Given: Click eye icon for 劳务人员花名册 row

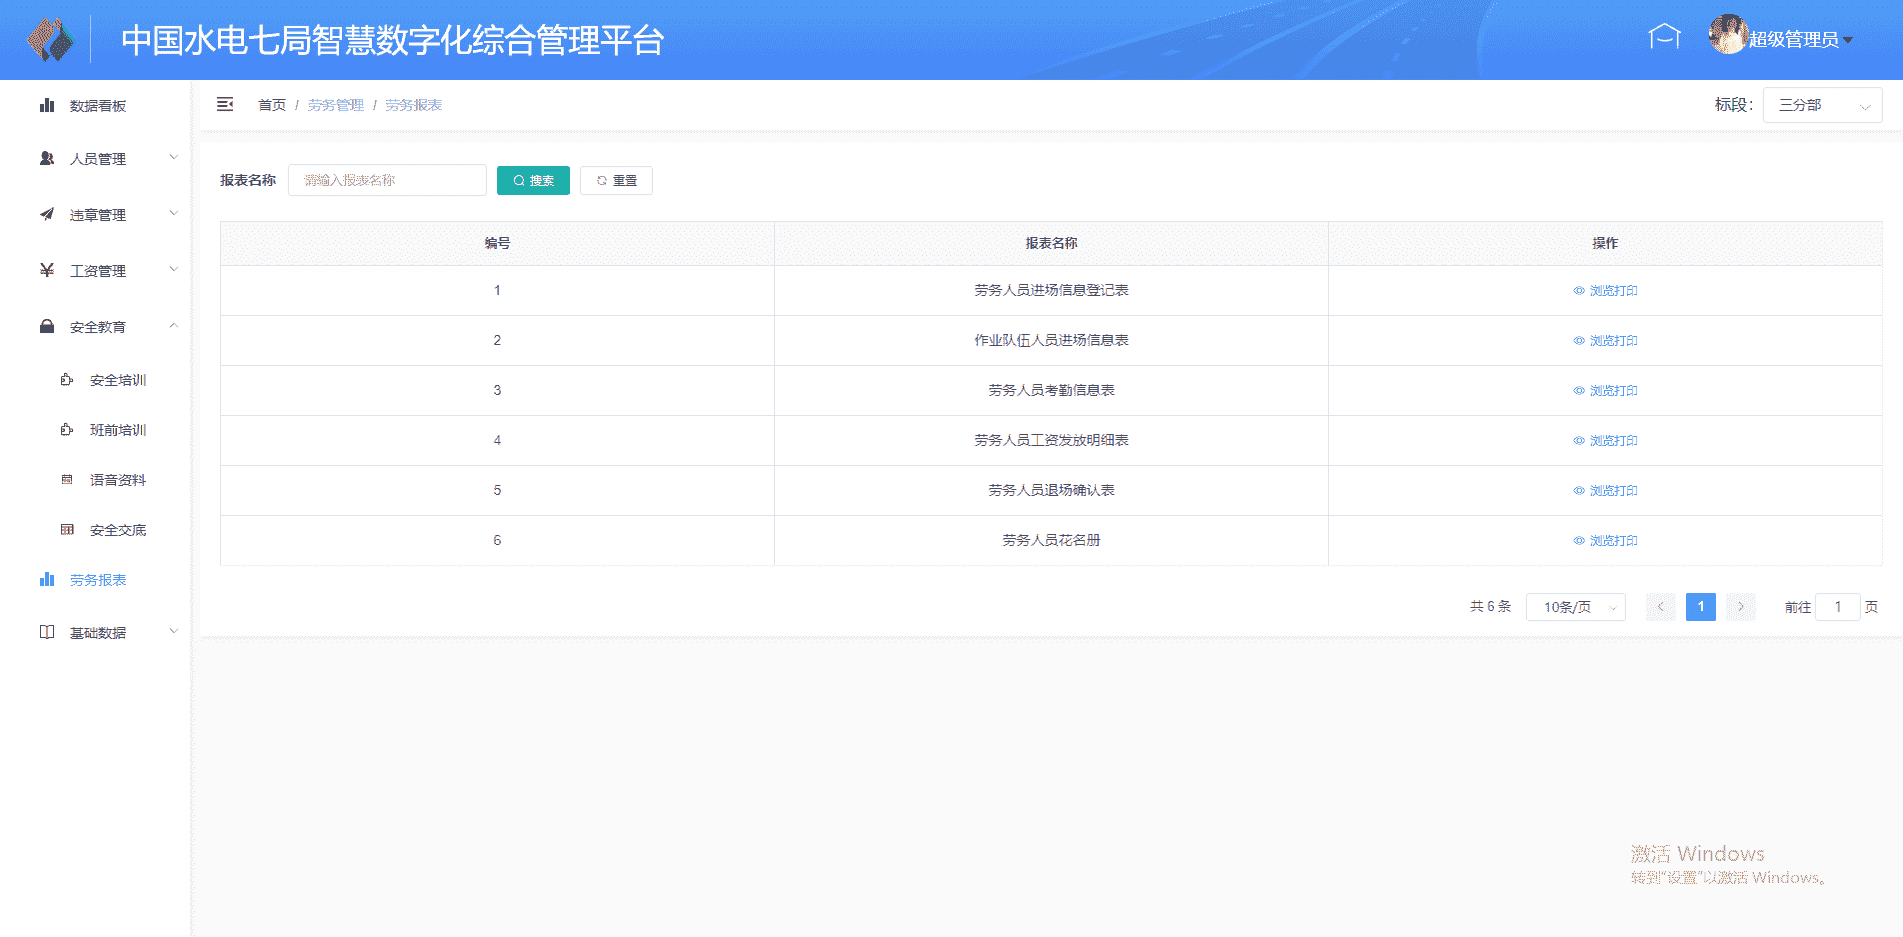Looking at the screenshot, I should tap(1579, 541).
